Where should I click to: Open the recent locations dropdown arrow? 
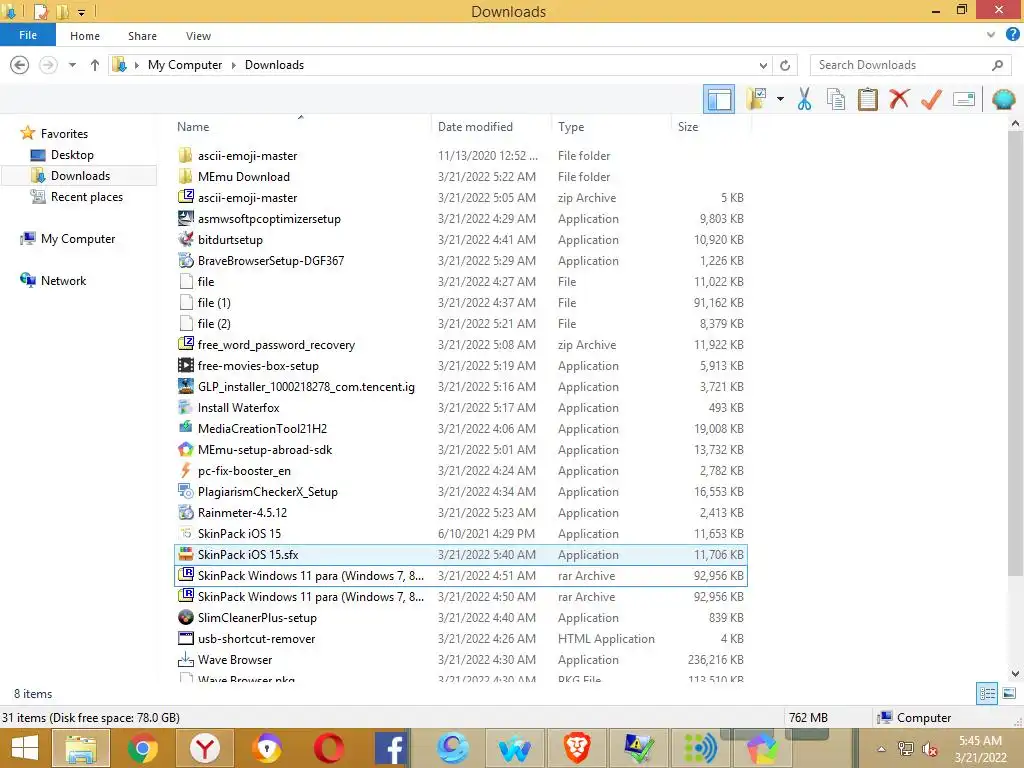click(x=72, y=65)
